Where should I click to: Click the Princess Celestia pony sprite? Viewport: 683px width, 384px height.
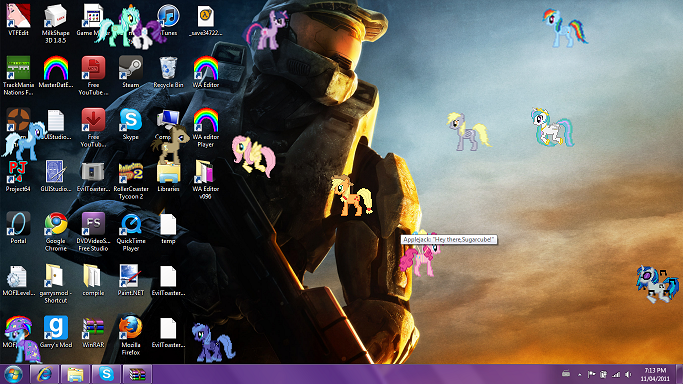click(x=552, y=127)
